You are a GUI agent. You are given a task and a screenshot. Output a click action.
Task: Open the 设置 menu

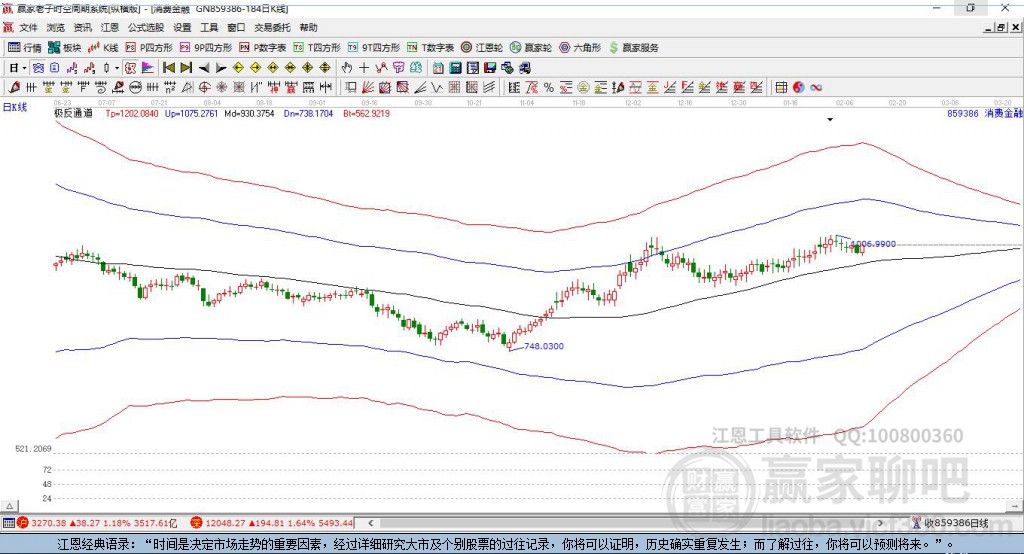tap(182, 27)
